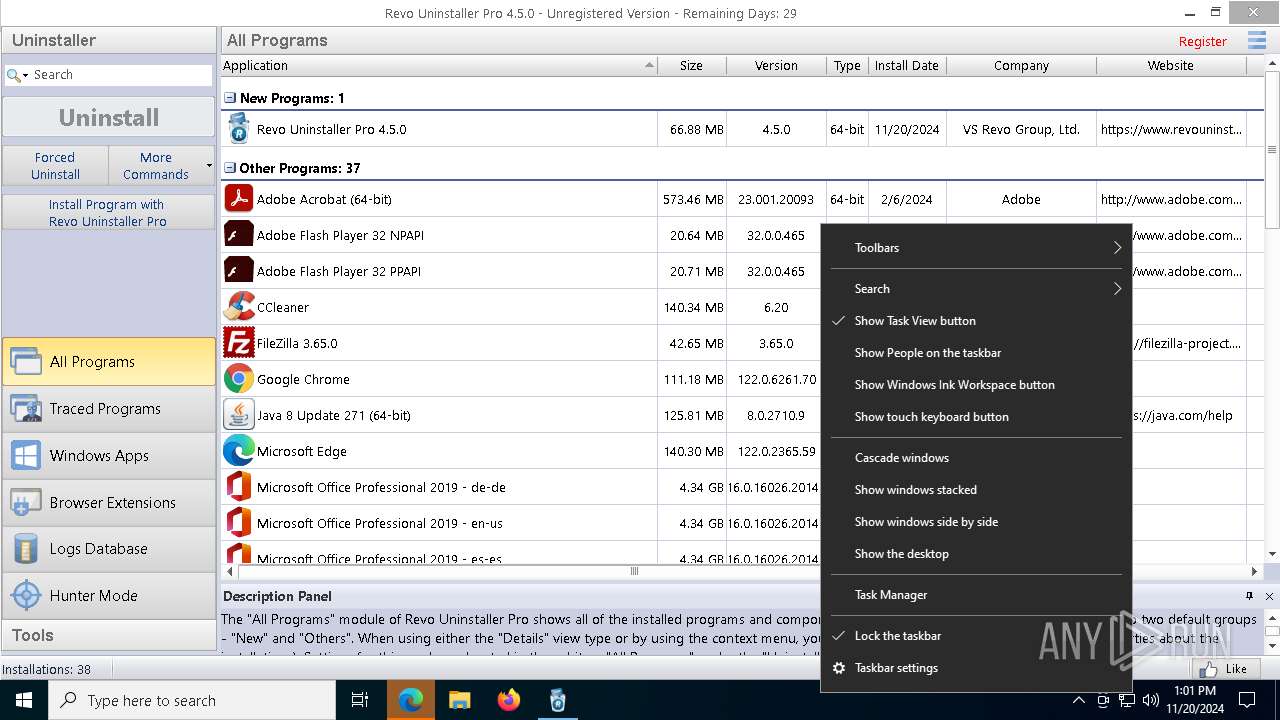Click the pin icon of Description Panel
Screen dimensions: 1280x720
[x=1249, y=596]
